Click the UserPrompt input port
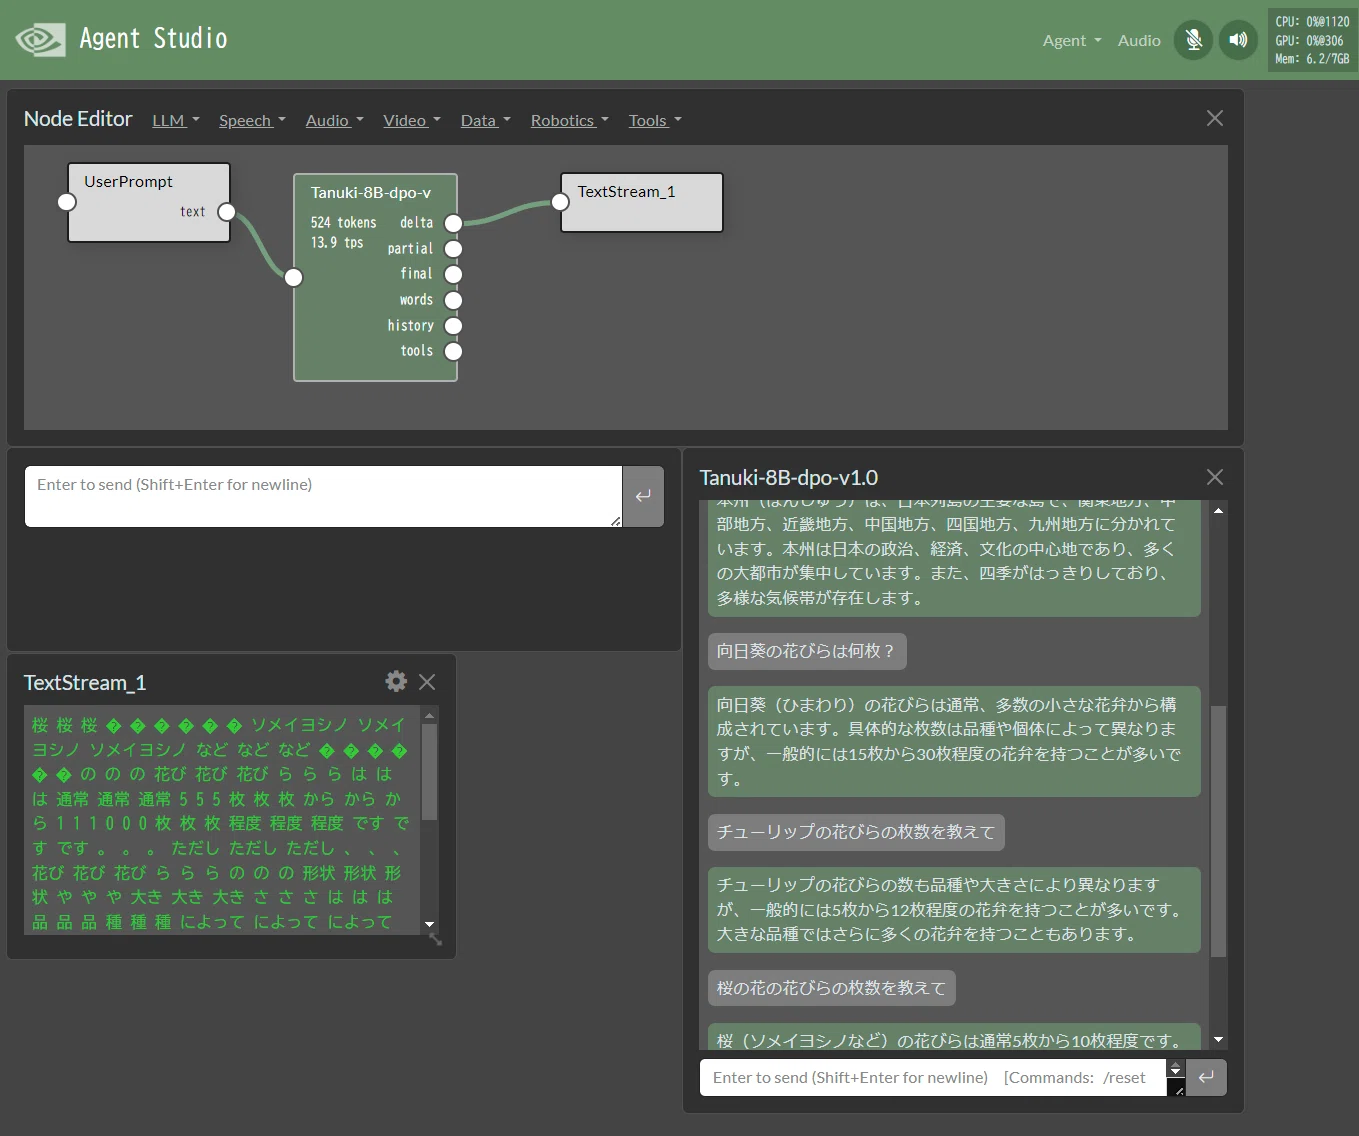 coord(67,202)
